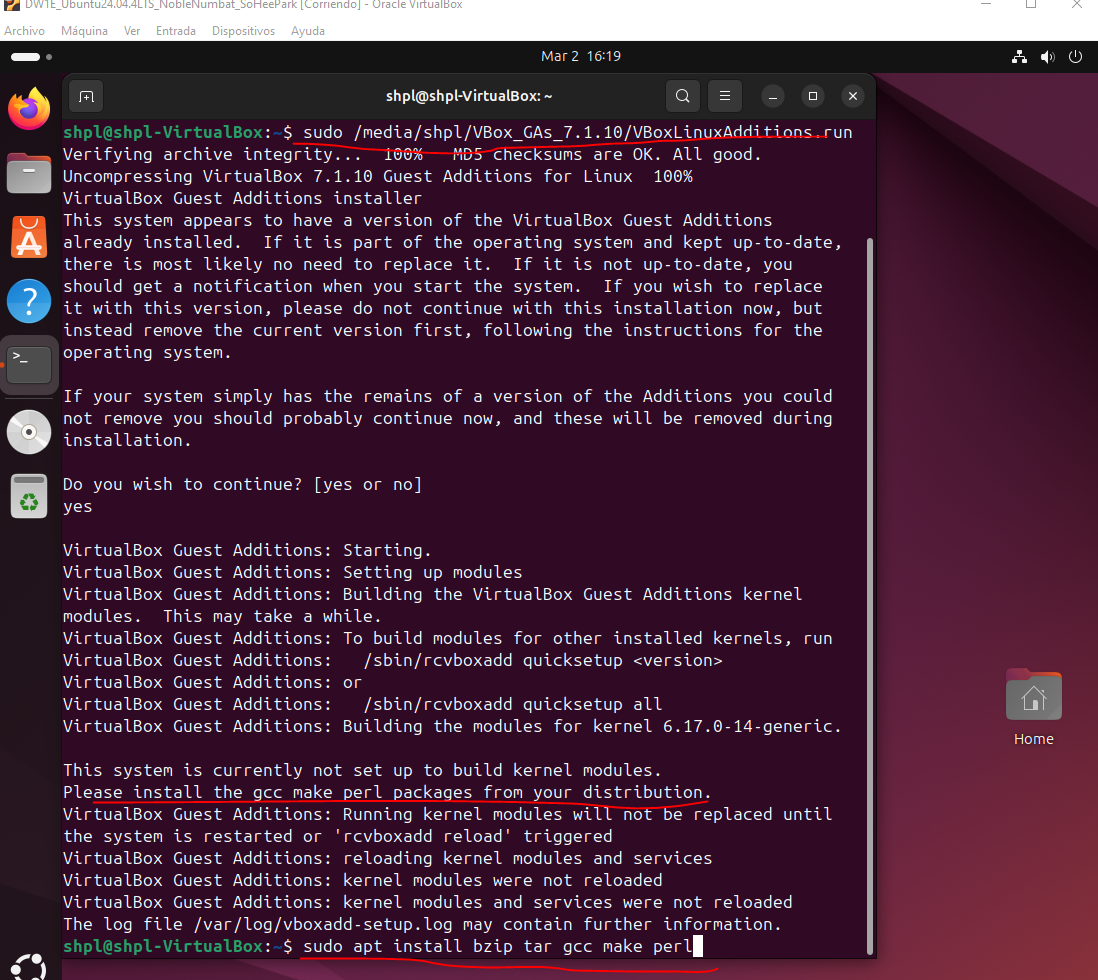Screen dimensions: 1098x980
Task: Maximize the terminal window
Action: 813,96
